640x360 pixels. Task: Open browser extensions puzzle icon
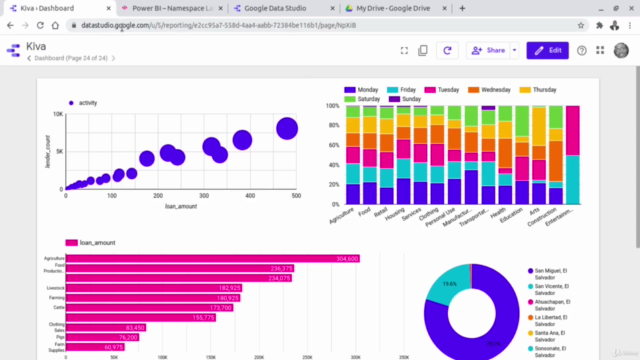coord(599,25)
